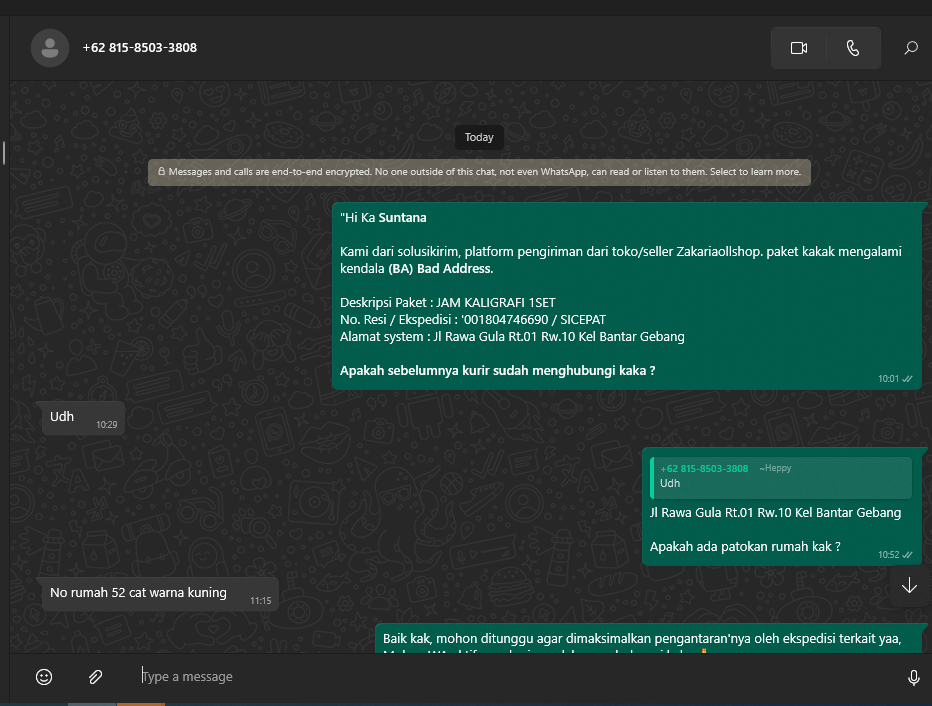932x706 pixels.
Task: Click the green phone number in quoted reply
Action: (x=704, y=468)
